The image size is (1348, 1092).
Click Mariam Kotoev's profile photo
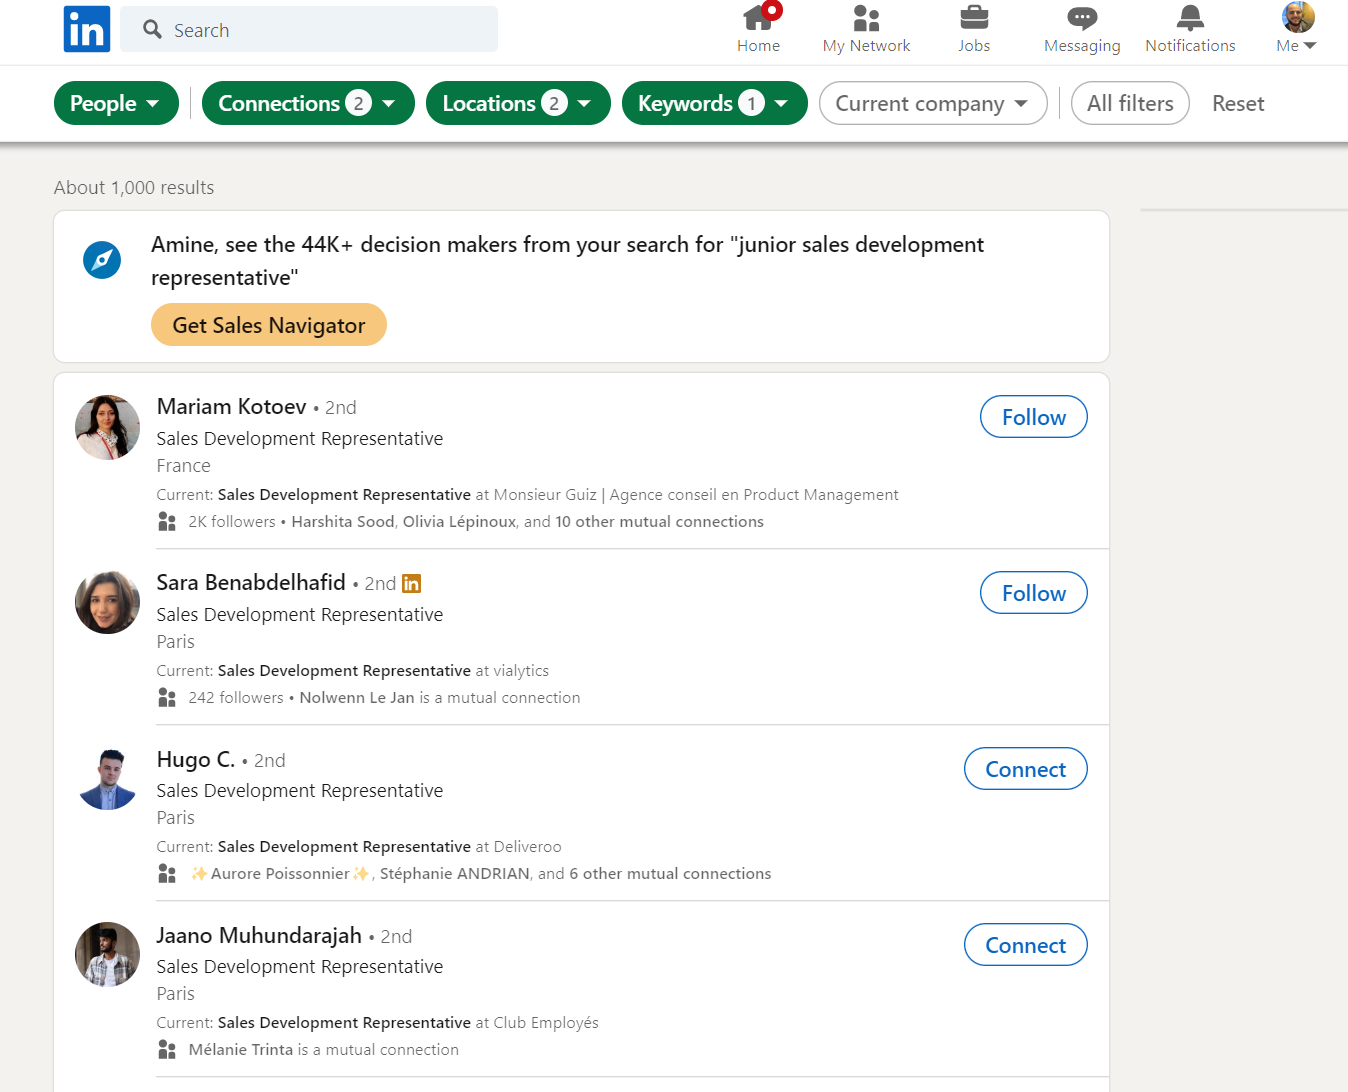(108, 427)
